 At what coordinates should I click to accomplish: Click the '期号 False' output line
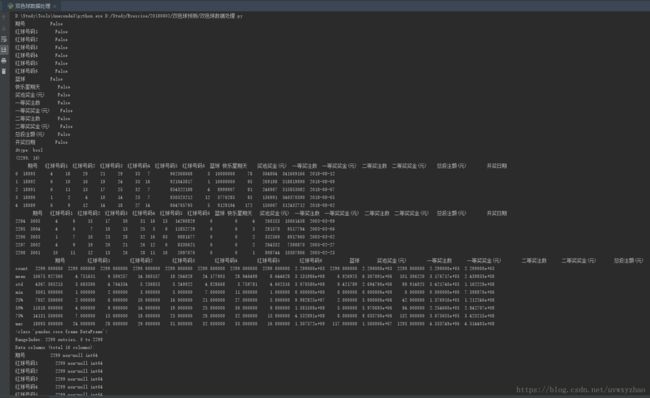(x=39, y=24)
